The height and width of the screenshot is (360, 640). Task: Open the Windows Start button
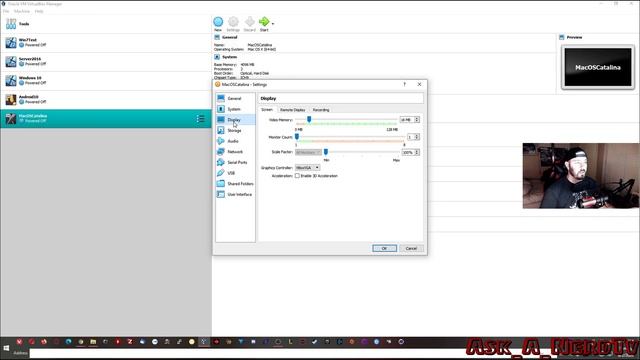pos(6,348)
